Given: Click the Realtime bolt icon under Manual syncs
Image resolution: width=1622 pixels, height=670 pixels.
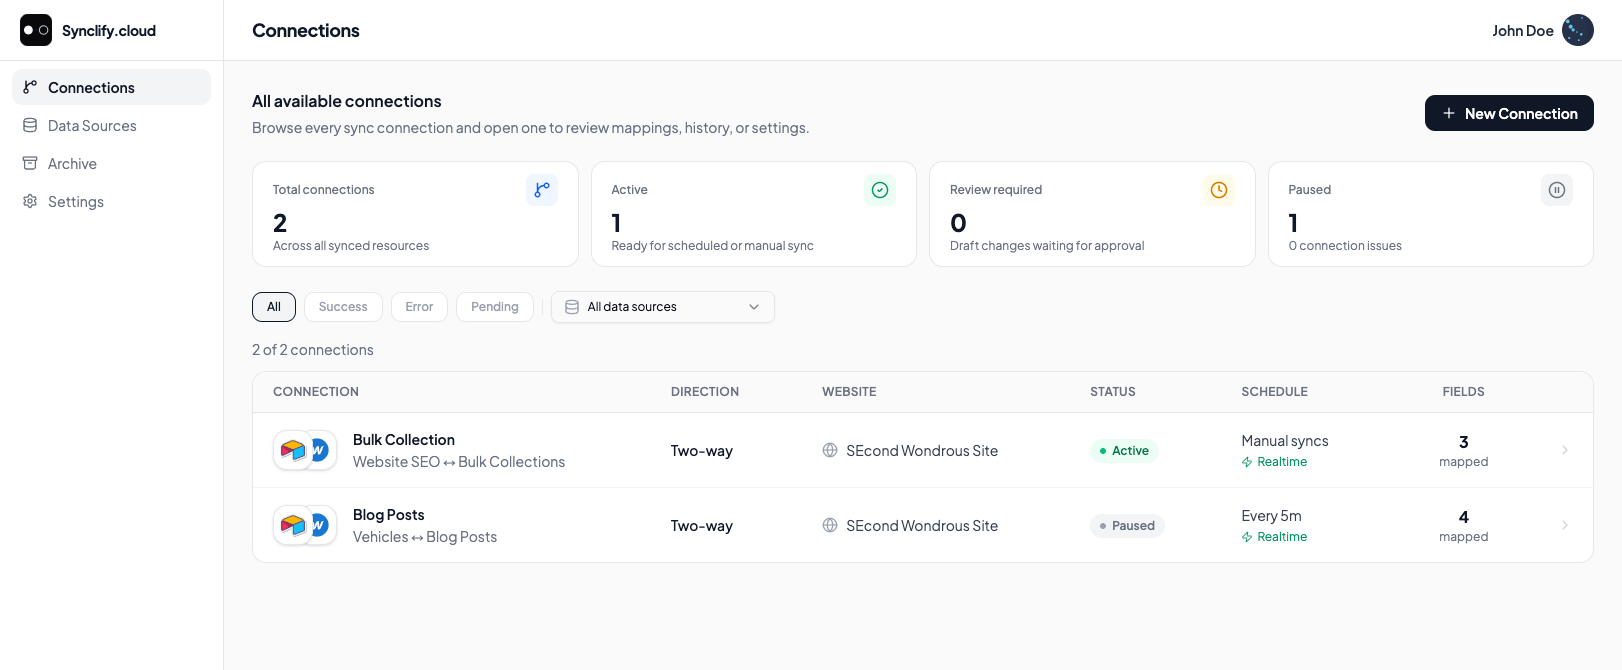Looking at the screenshot, I should [1247, 462].
